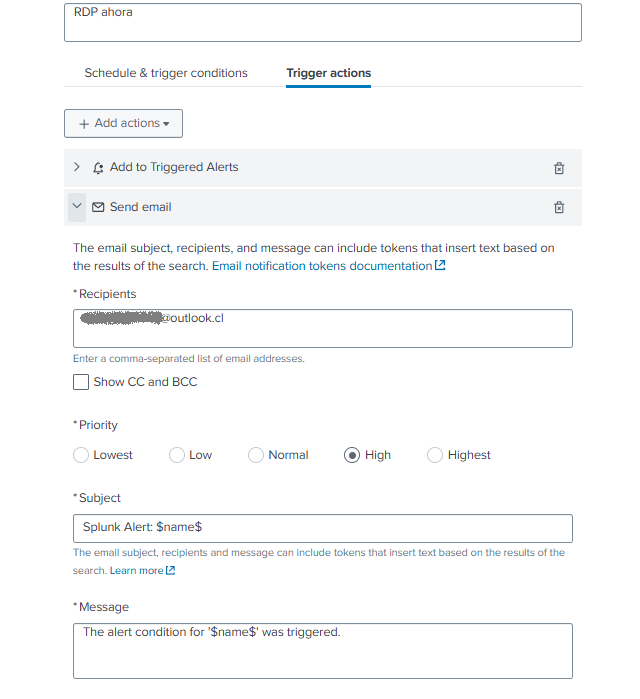This screenshot has height=699, width=640.
Task: Select Lowest priority radio button
Action: point(81,455)
